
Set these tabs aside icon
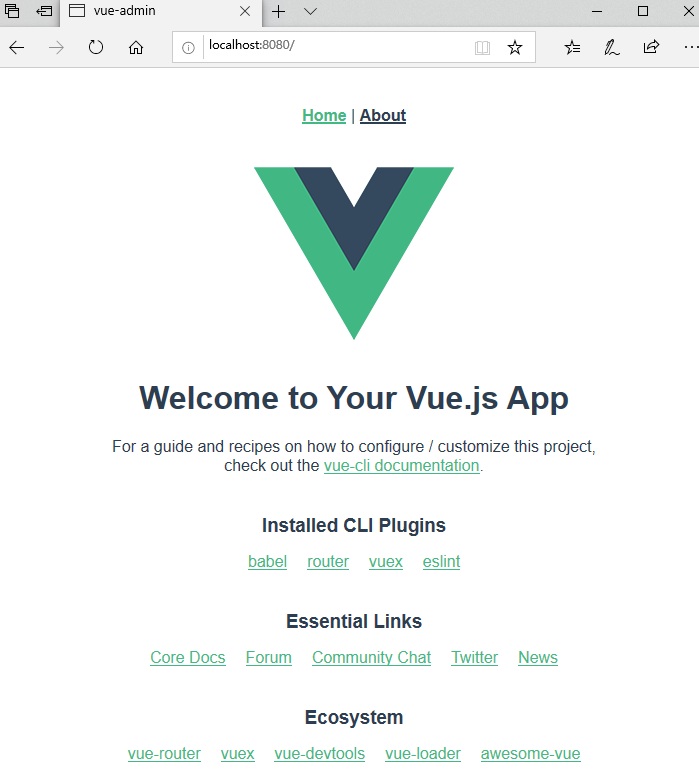coord(44,10)
